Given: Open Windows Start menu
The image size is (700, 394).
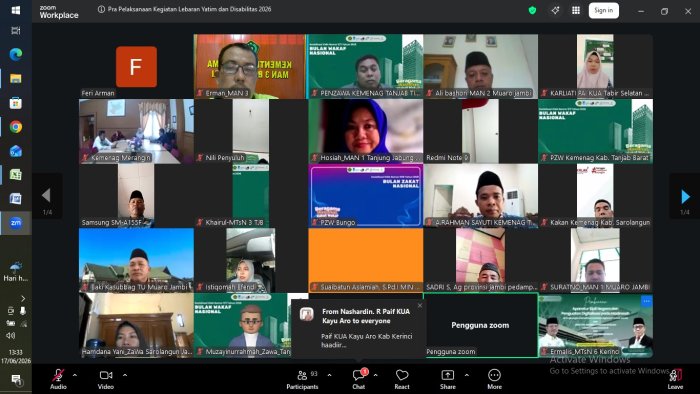Looking at the screenshot, I should (16, 9).
